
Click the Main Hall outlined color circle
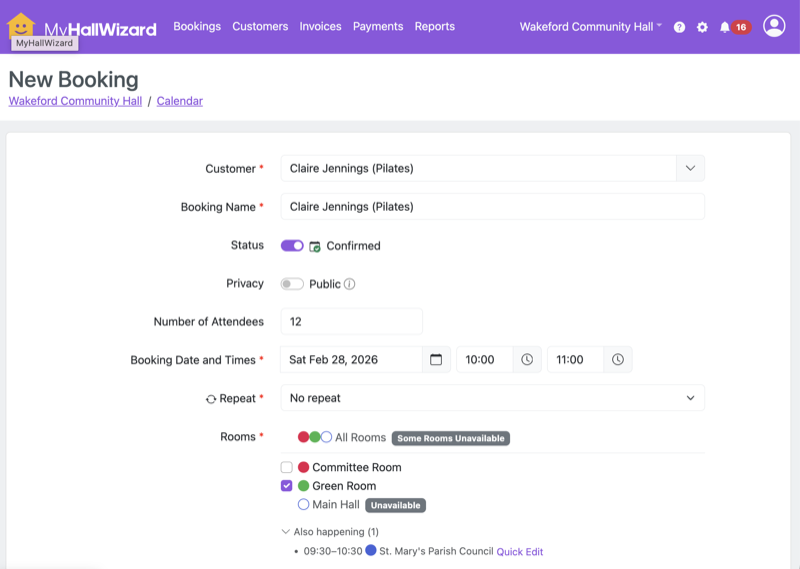304,504
